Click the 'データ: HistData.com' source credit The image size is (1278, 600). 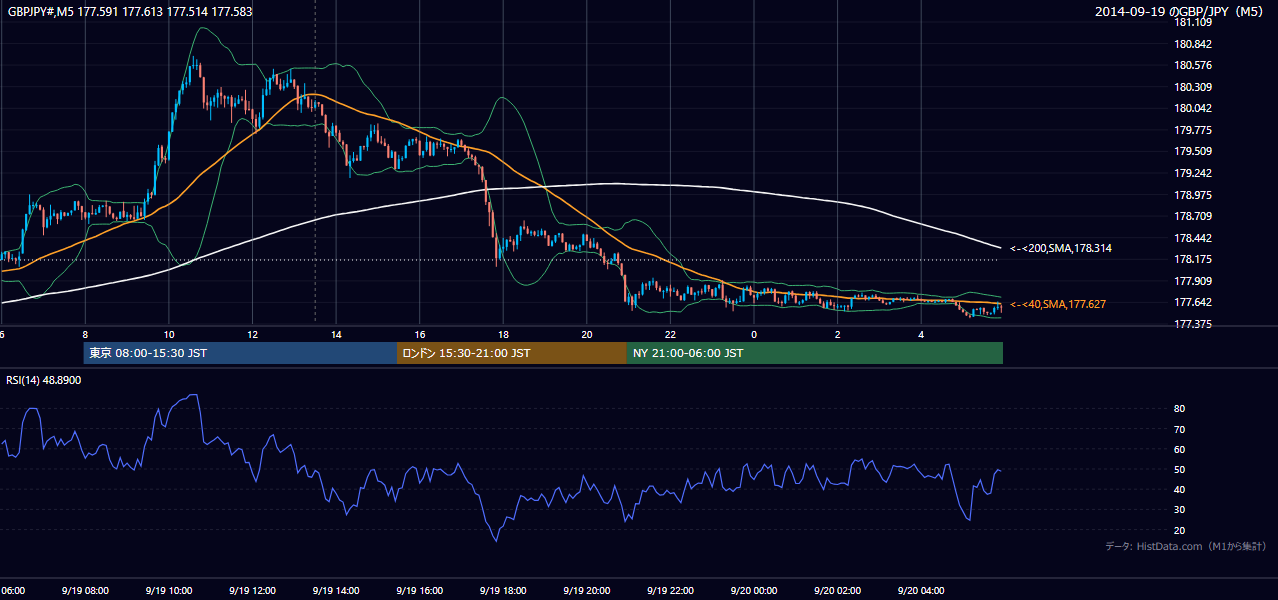[1186, 546]
